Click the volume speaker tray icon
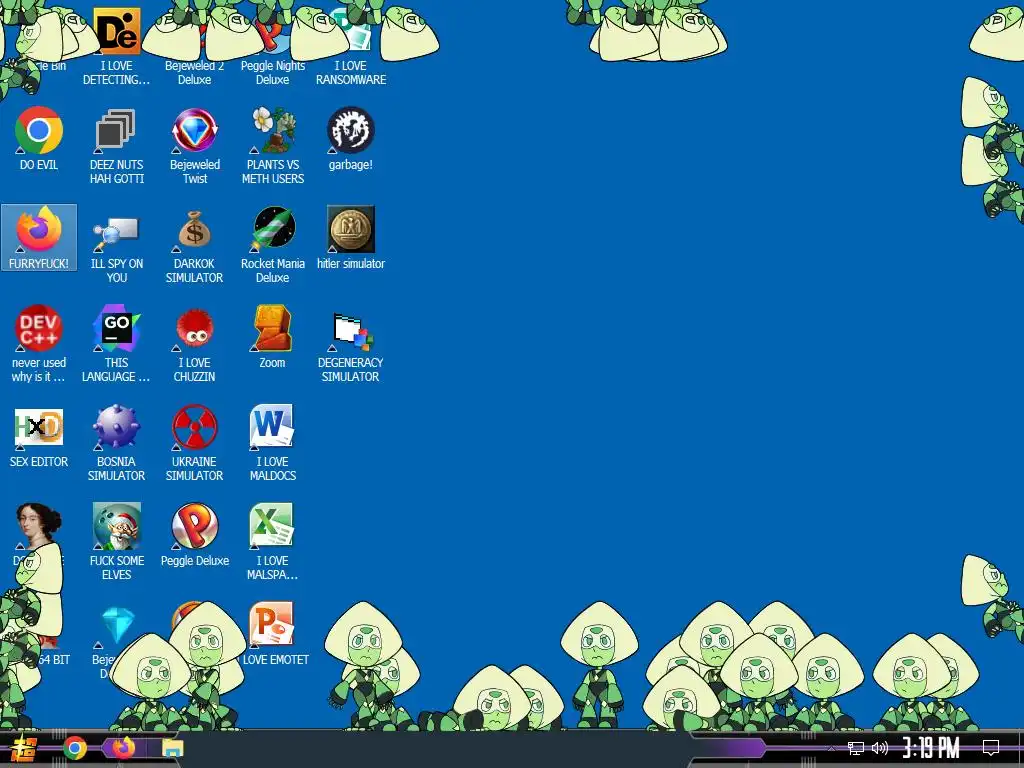This screenshot has height=768, width=1024. pyautogui.click(x=880, y=748)
